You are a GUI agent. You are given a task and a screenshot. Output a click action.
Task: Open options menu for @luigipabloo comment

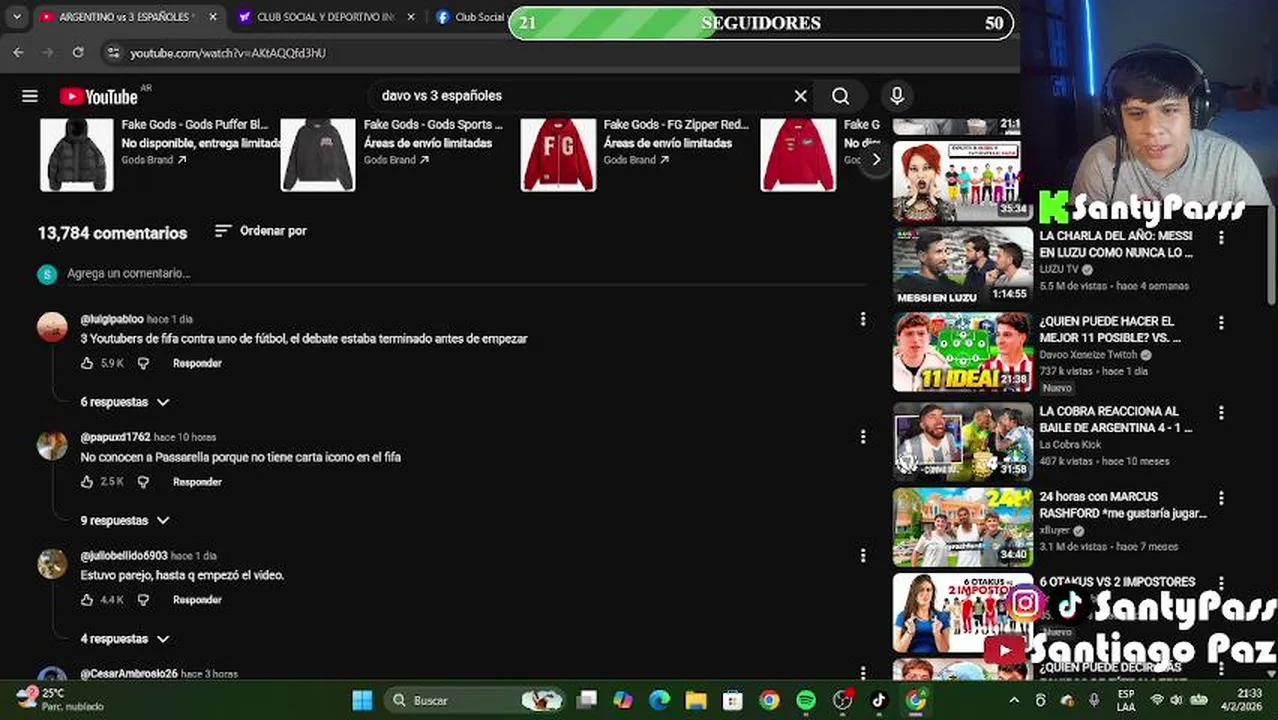point(863,319)
